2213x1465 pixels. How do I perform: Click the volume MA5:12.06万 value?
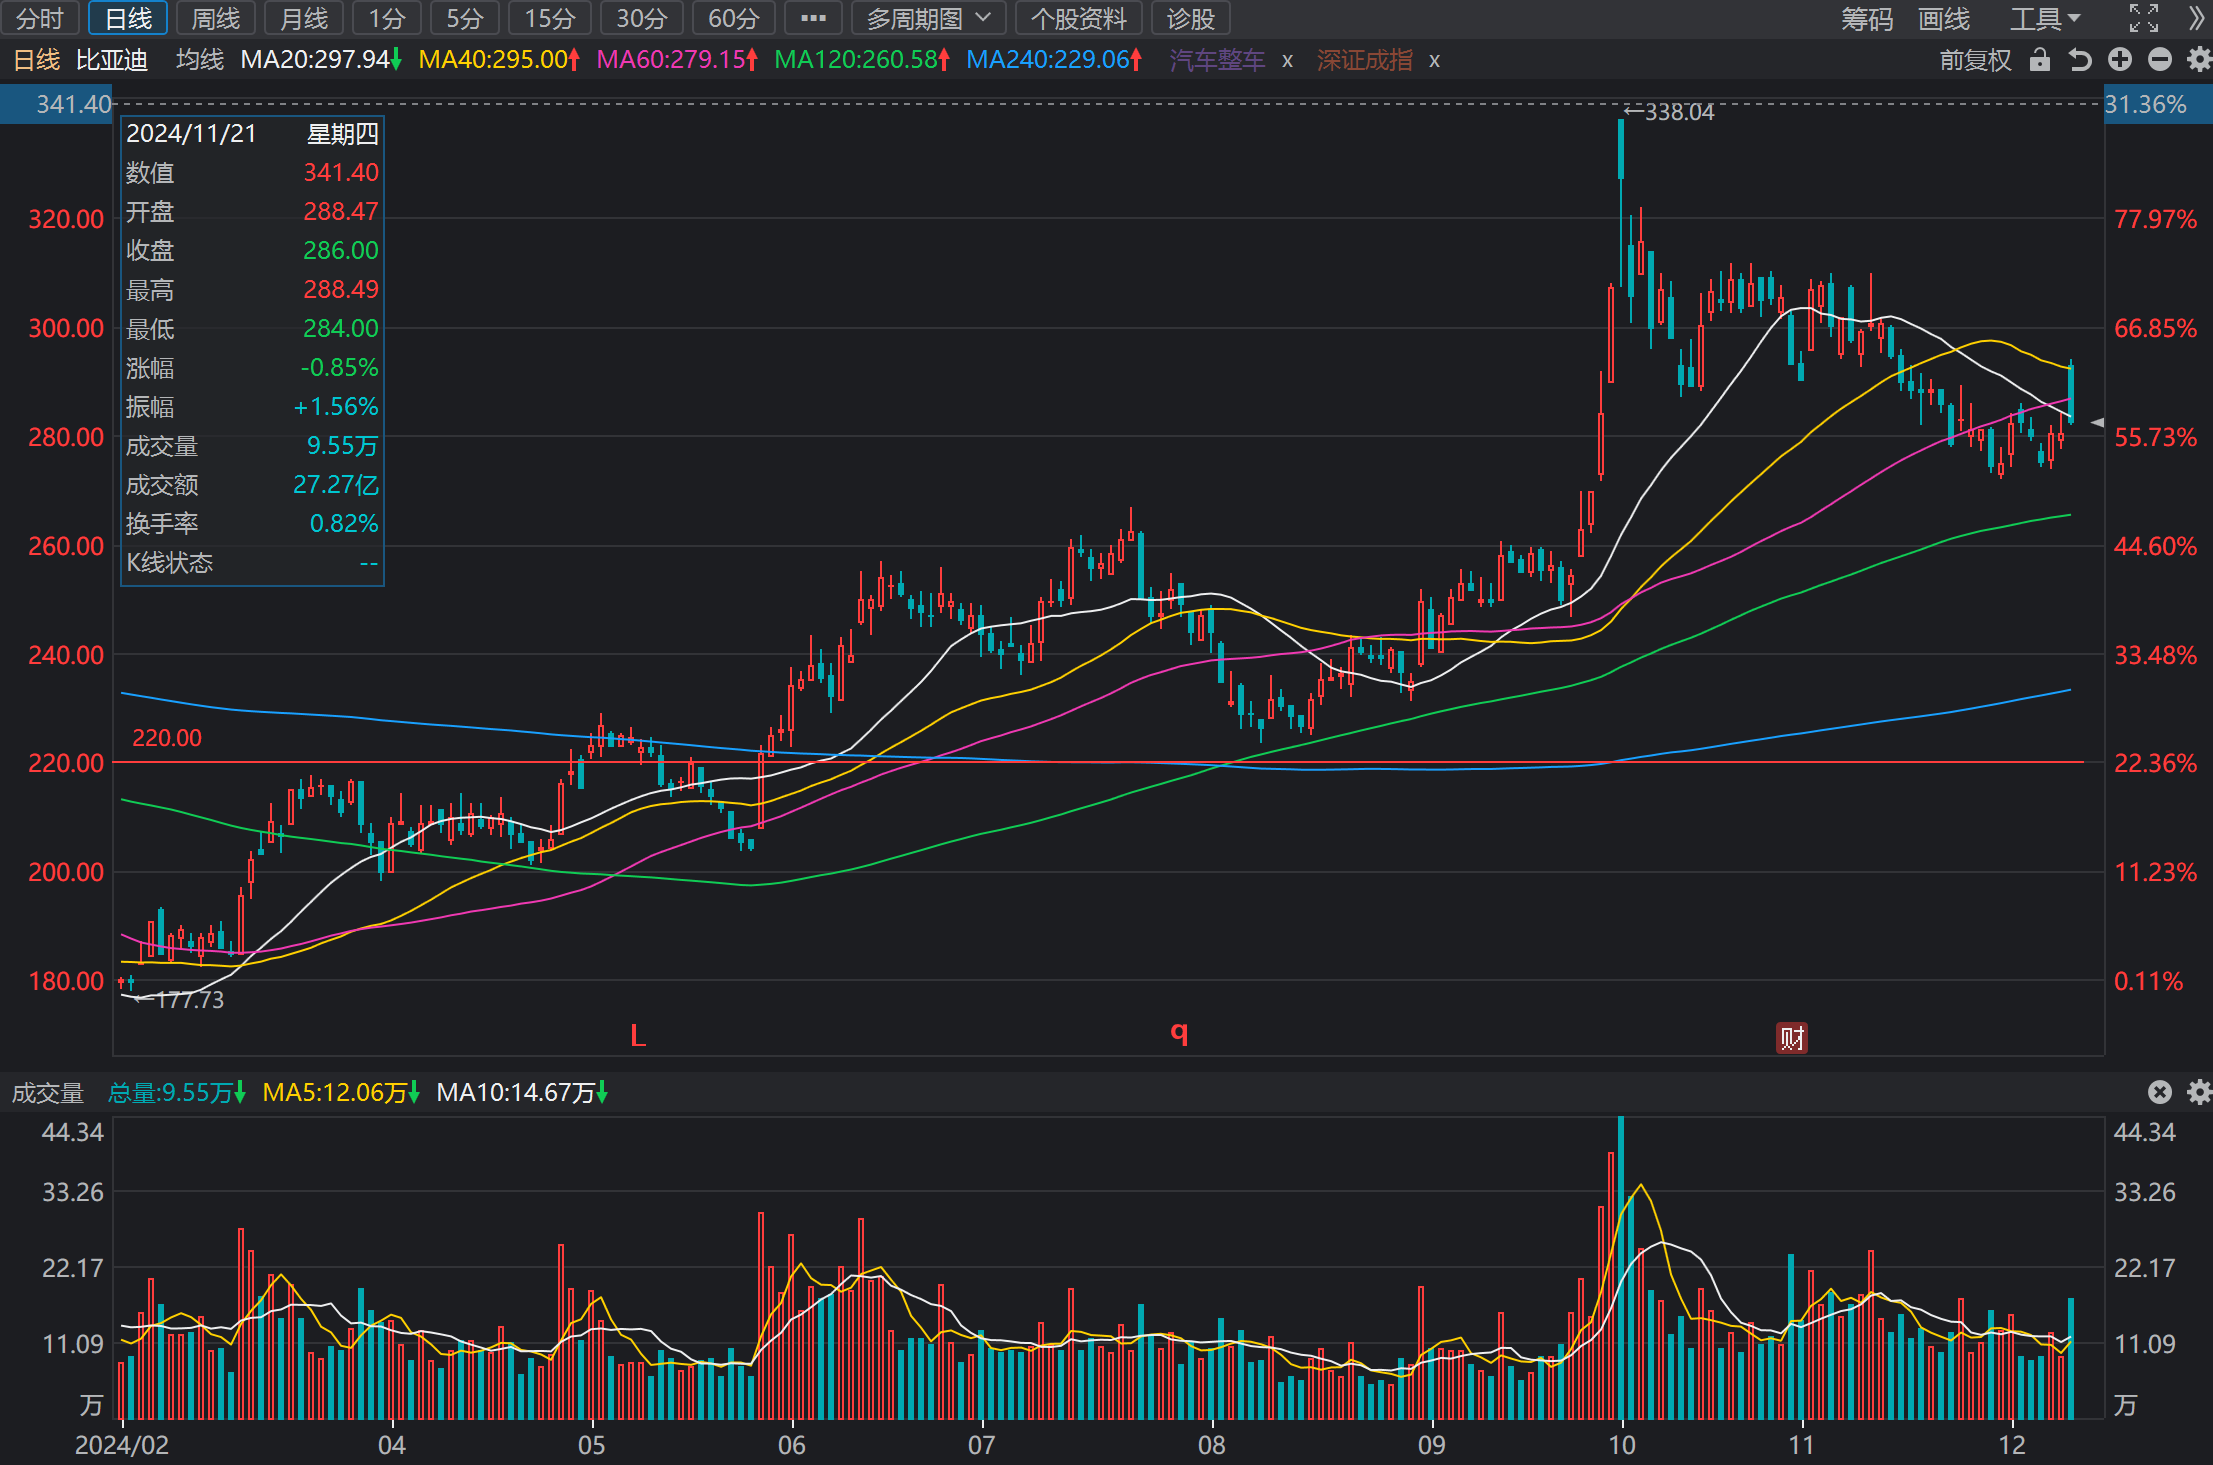pos(341,1093)
